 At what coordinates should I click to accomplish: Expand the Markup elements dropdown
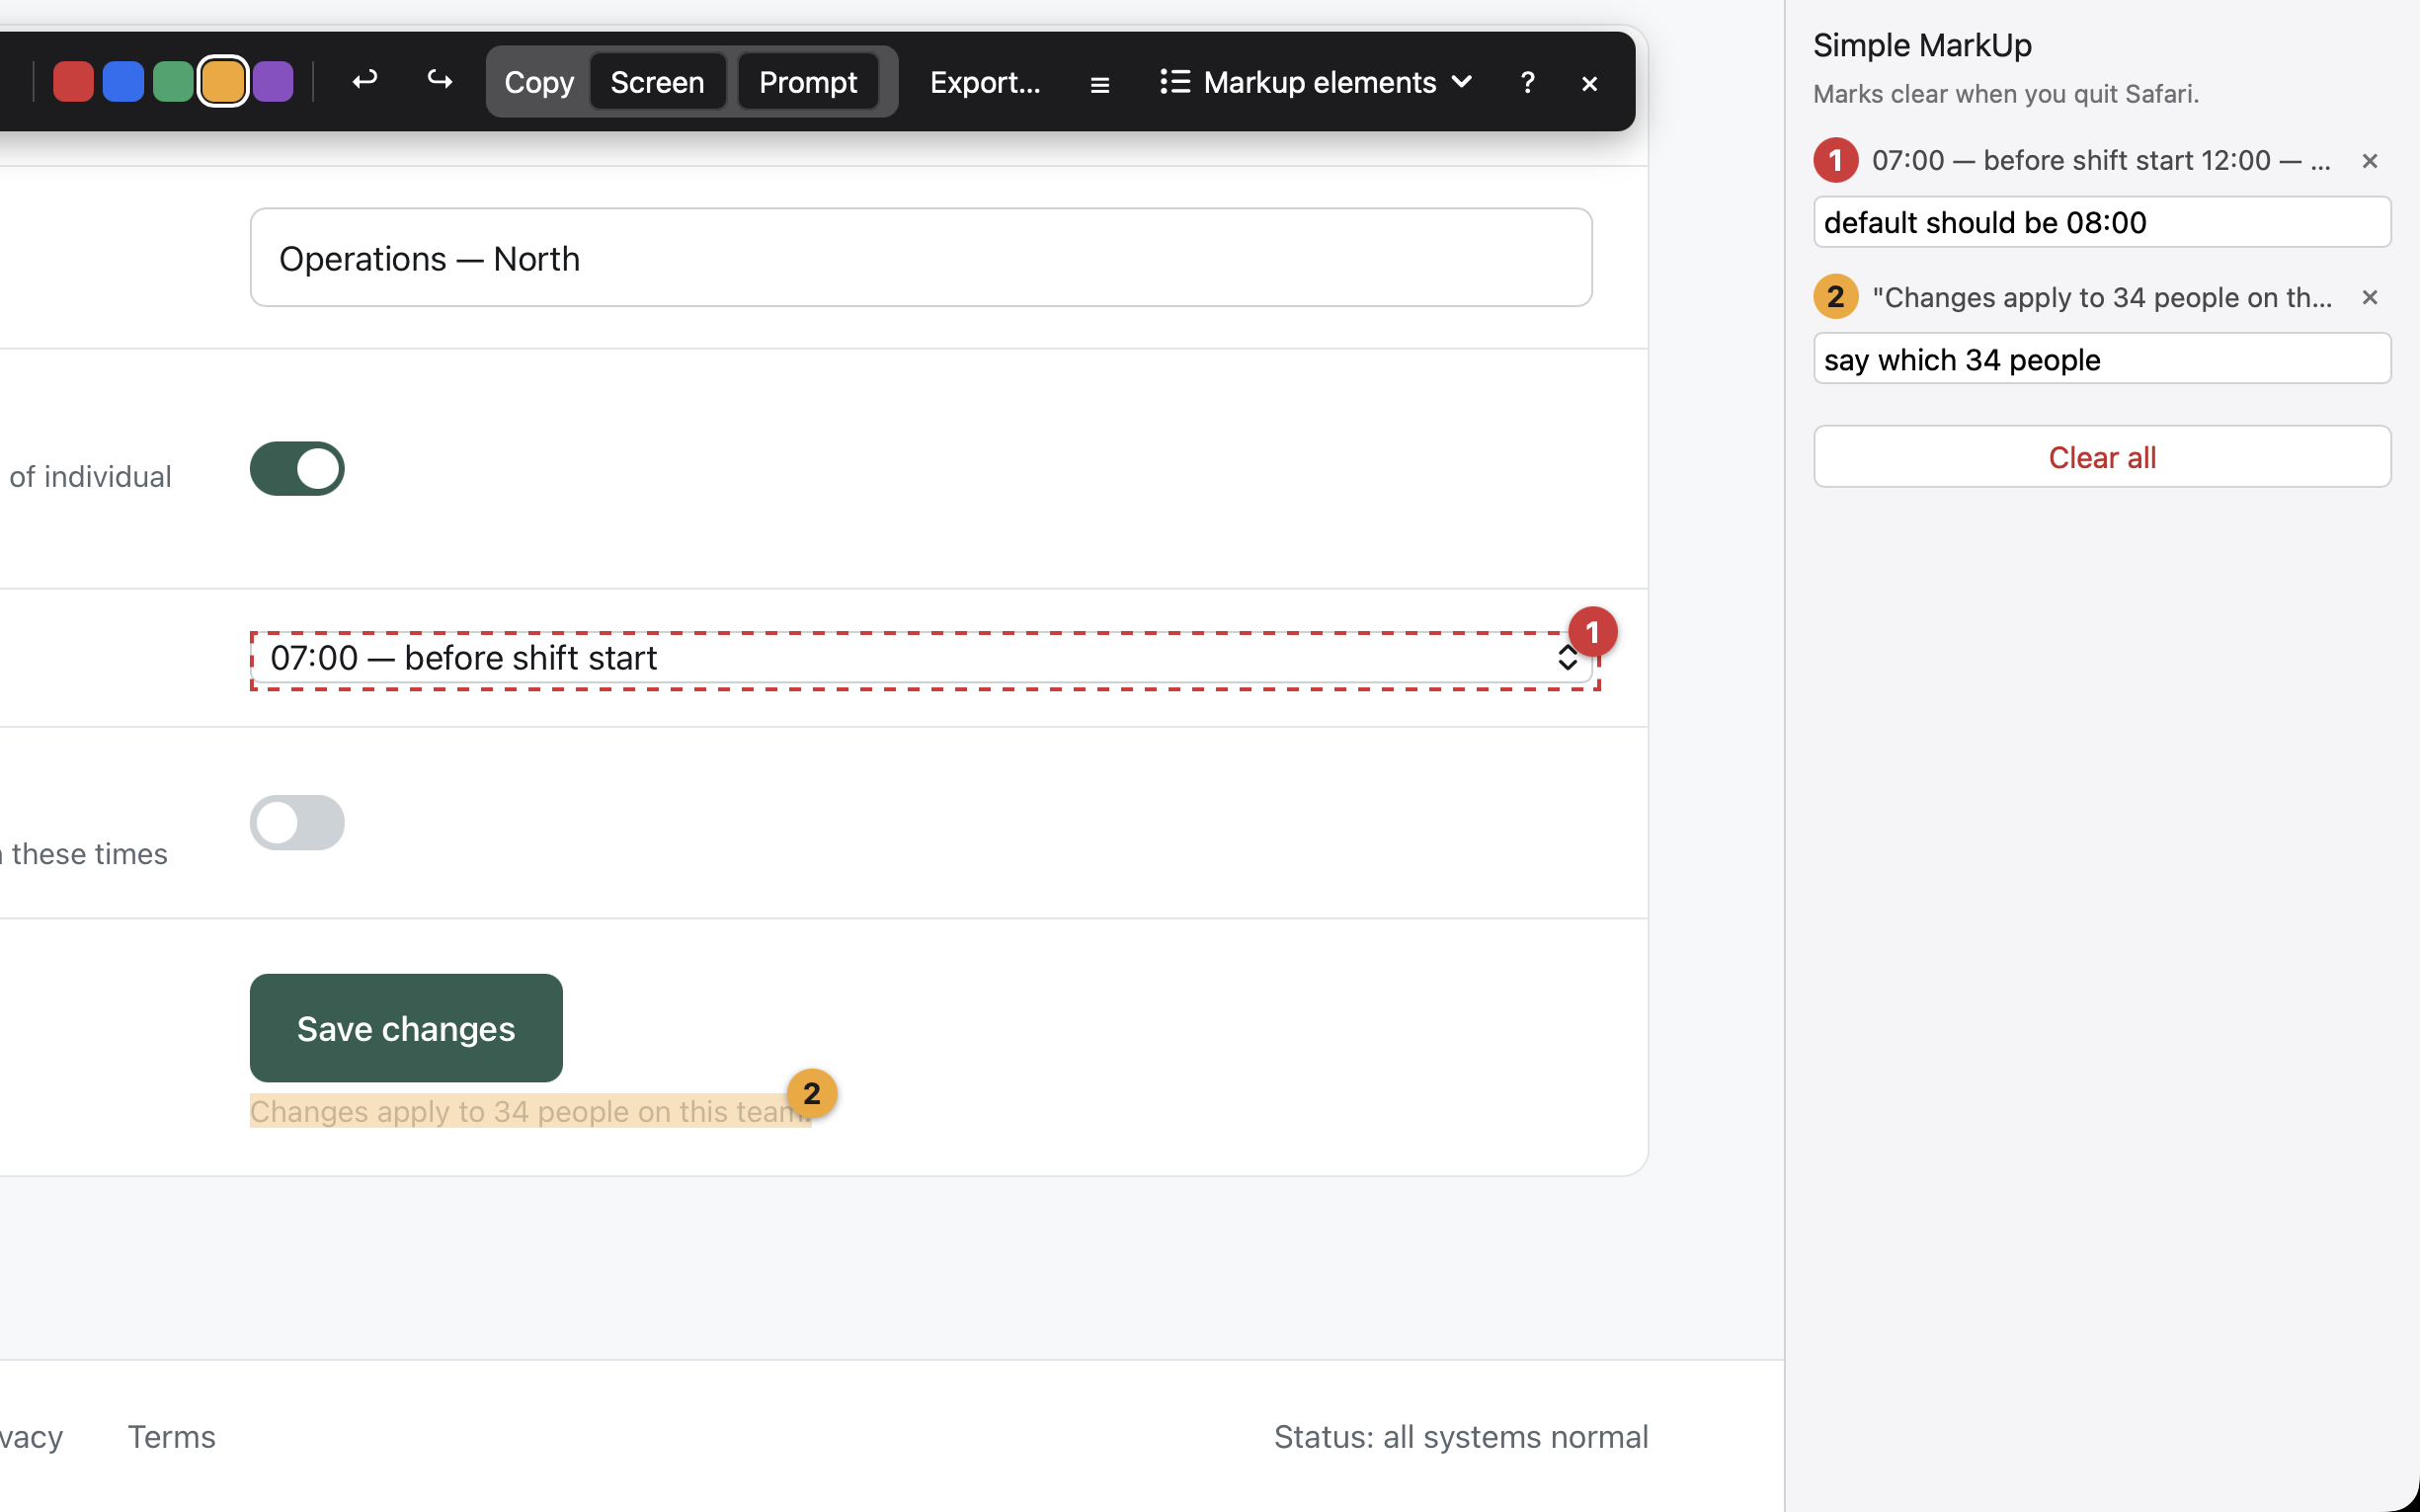[x=1317, y=82]
